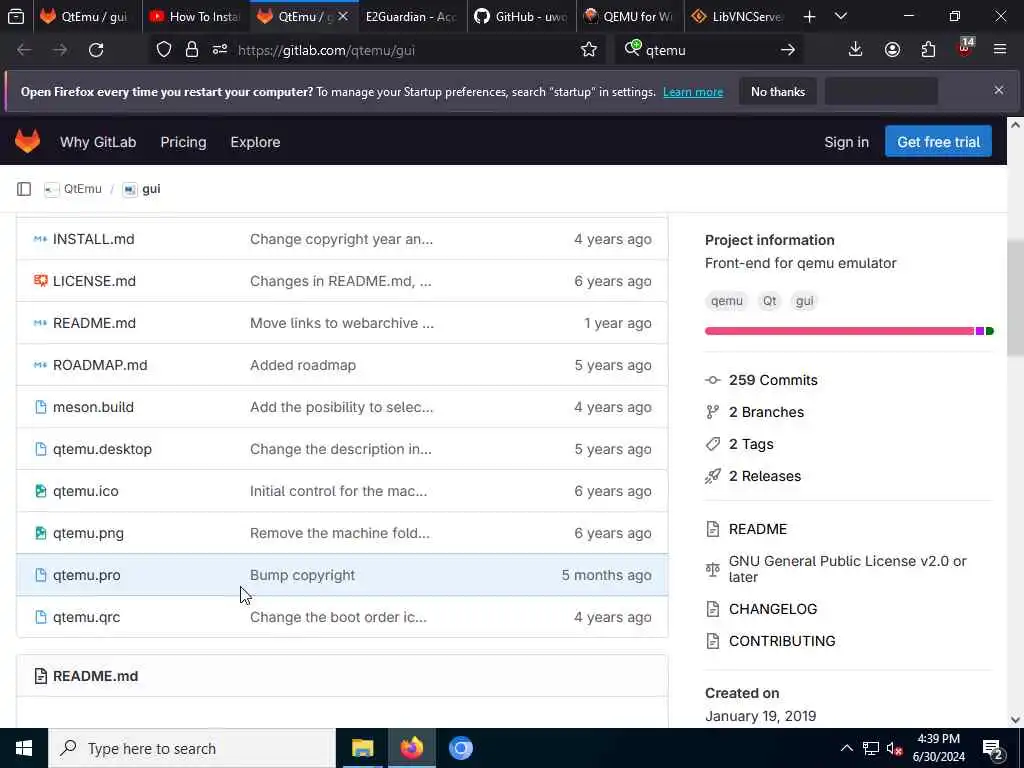This screenshot has width=1024, height=768.
Task: Open the qtemu.ico file
Action: pos(86,490)
